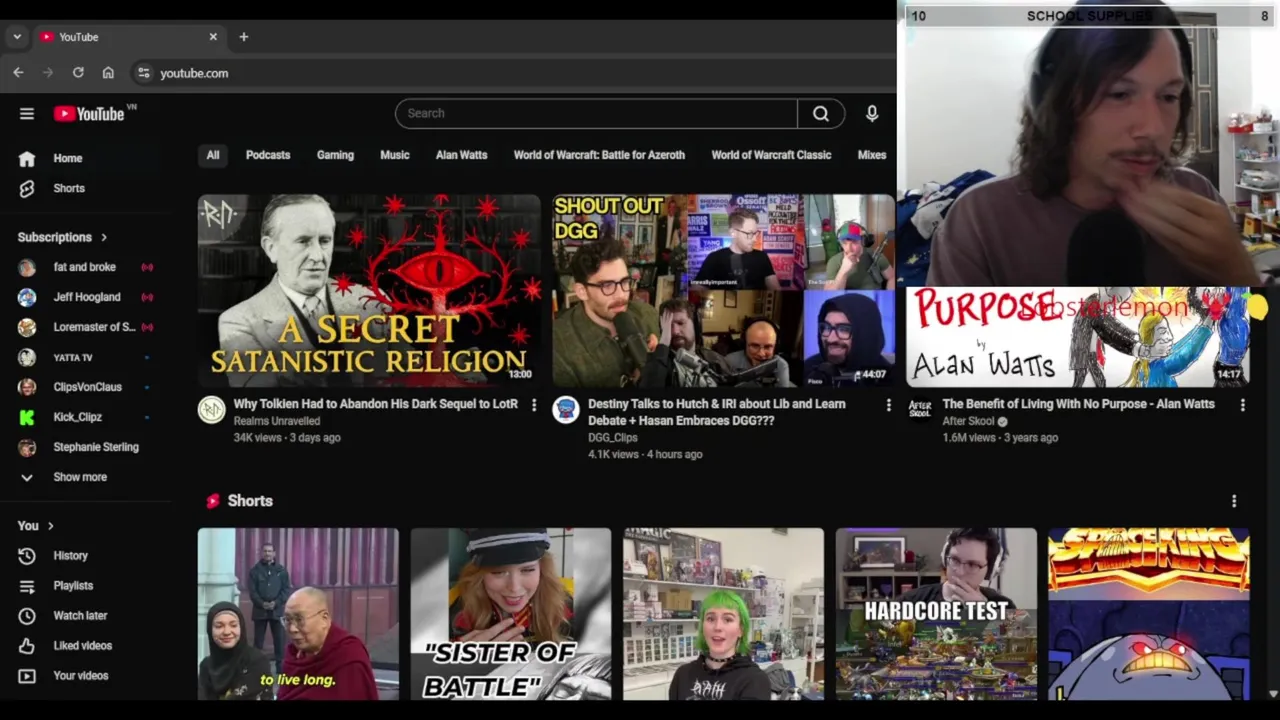Open Why Tolkien Had to Abandon title

click(x=376, y=404)
